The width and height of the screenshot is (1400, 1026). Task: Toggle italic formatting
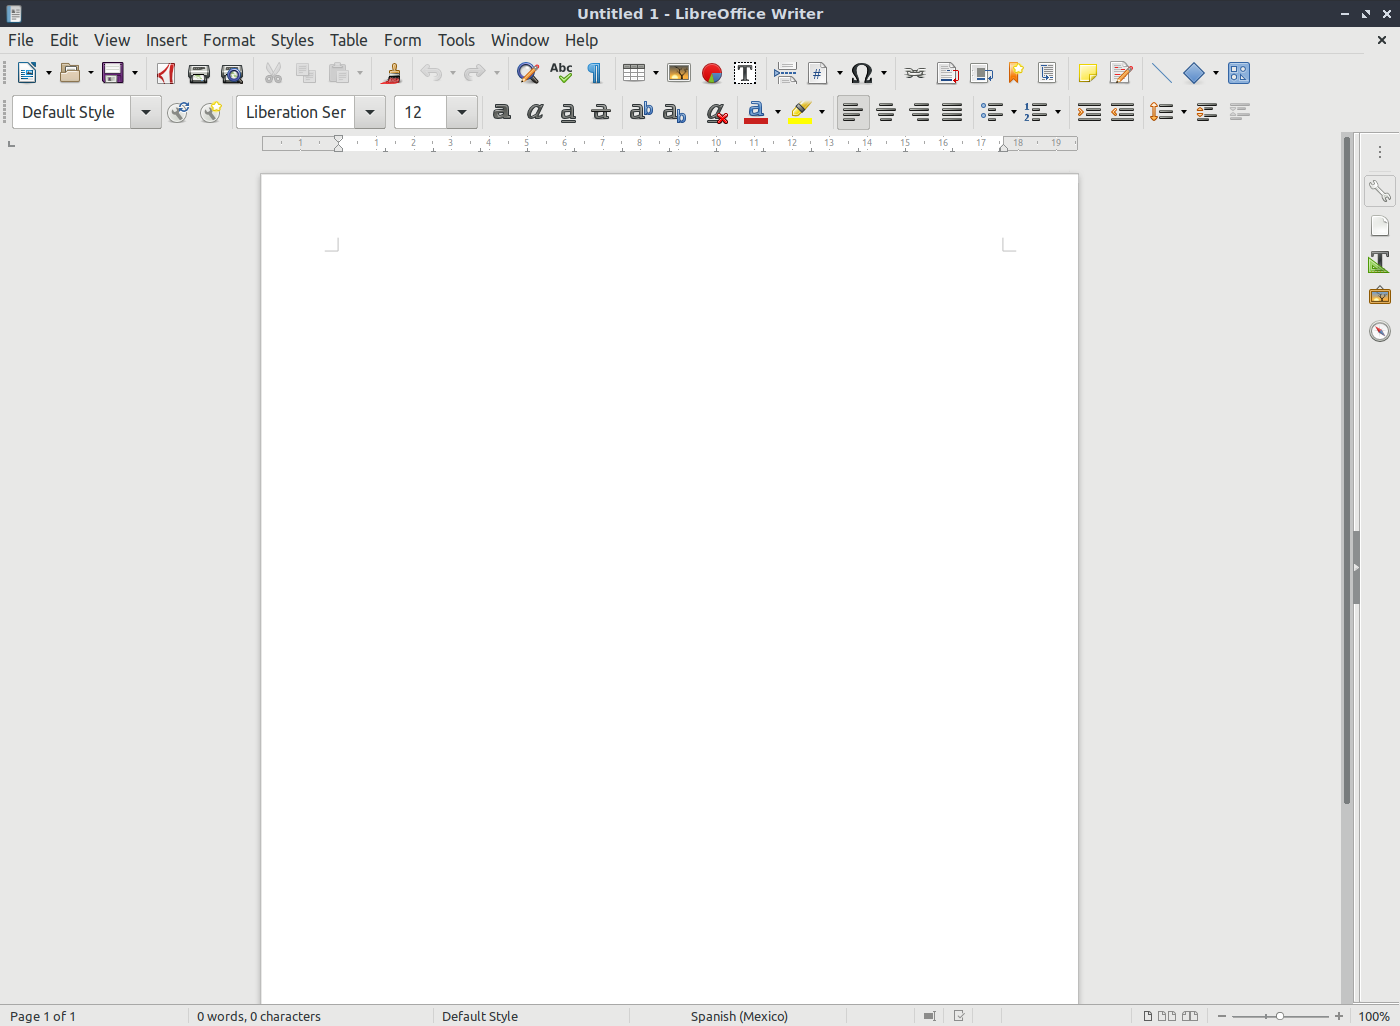[x=535, y=112]
